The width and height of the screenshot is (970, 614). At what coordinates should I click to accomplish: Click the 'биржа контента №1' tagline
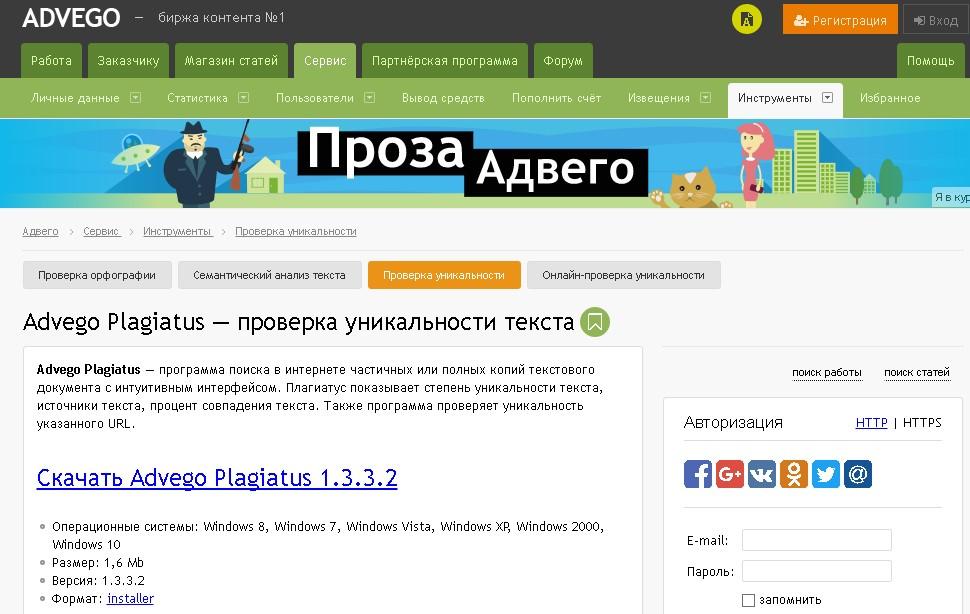pos(221,17)
